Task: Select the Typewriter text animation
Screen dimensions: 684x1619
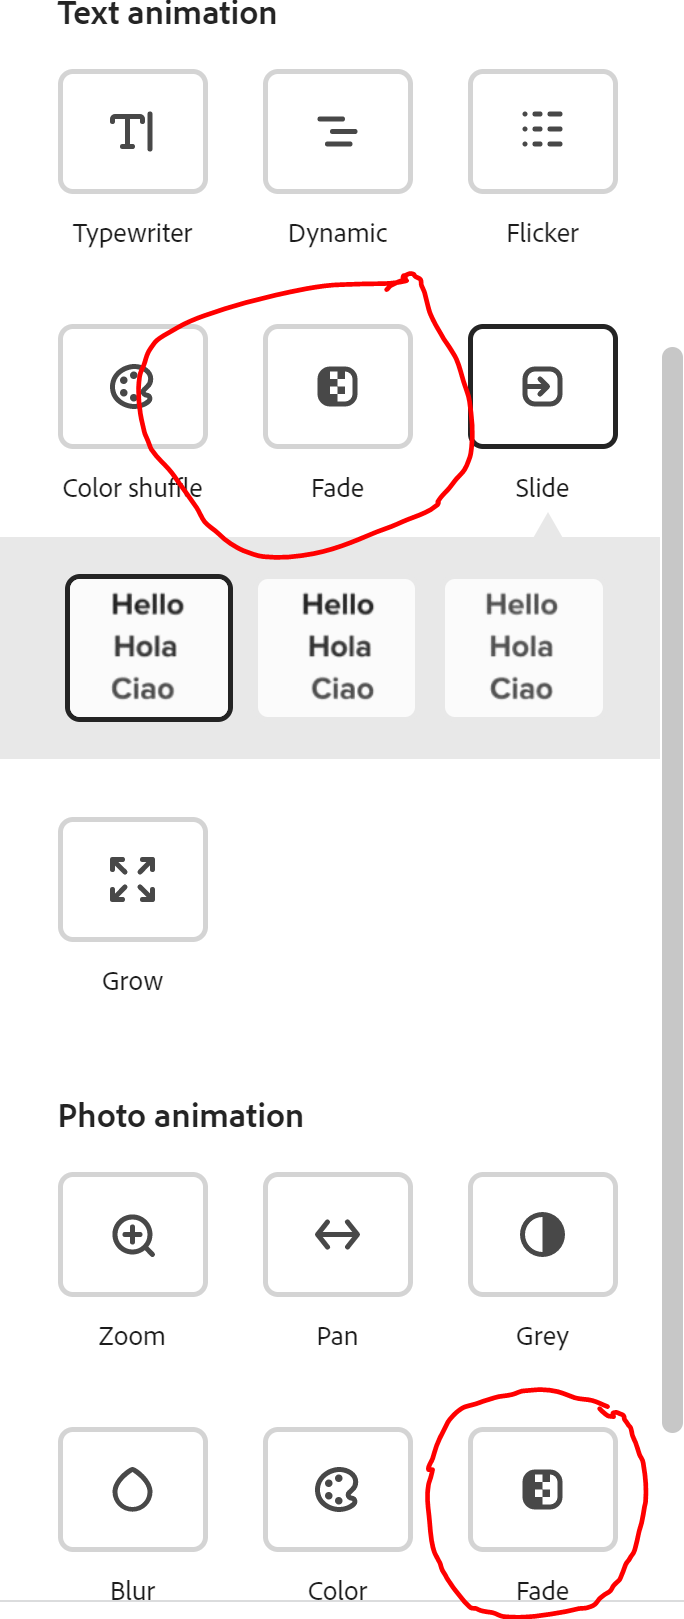Action: 133,131
